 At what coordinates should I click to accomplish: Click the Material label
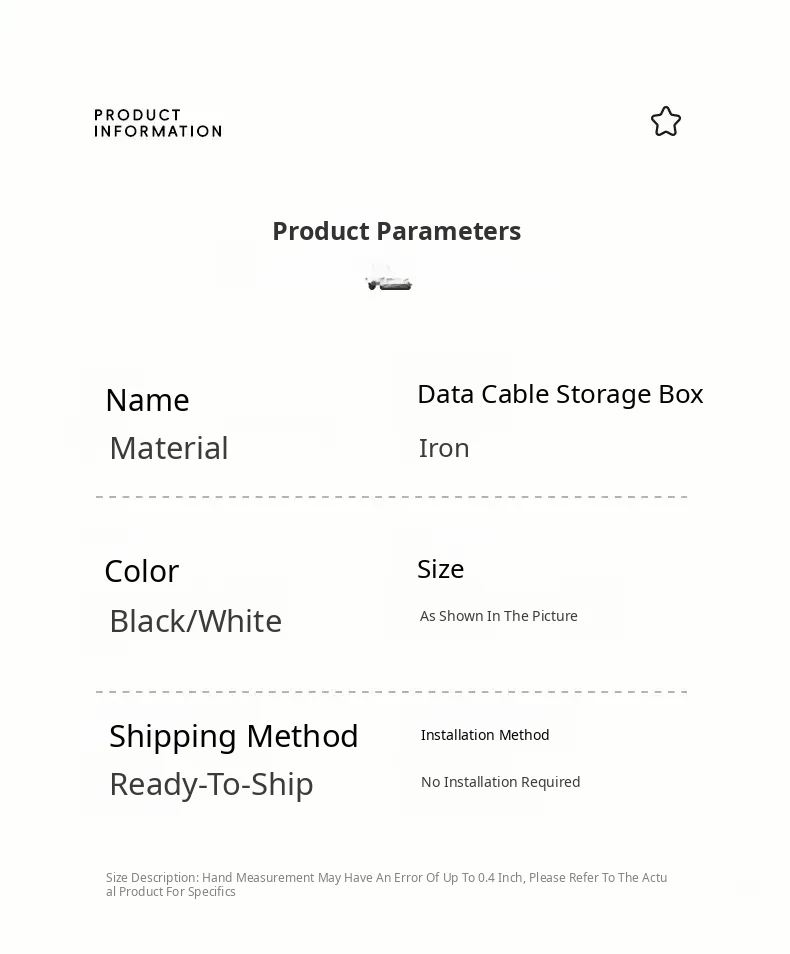tap(169, 448)
